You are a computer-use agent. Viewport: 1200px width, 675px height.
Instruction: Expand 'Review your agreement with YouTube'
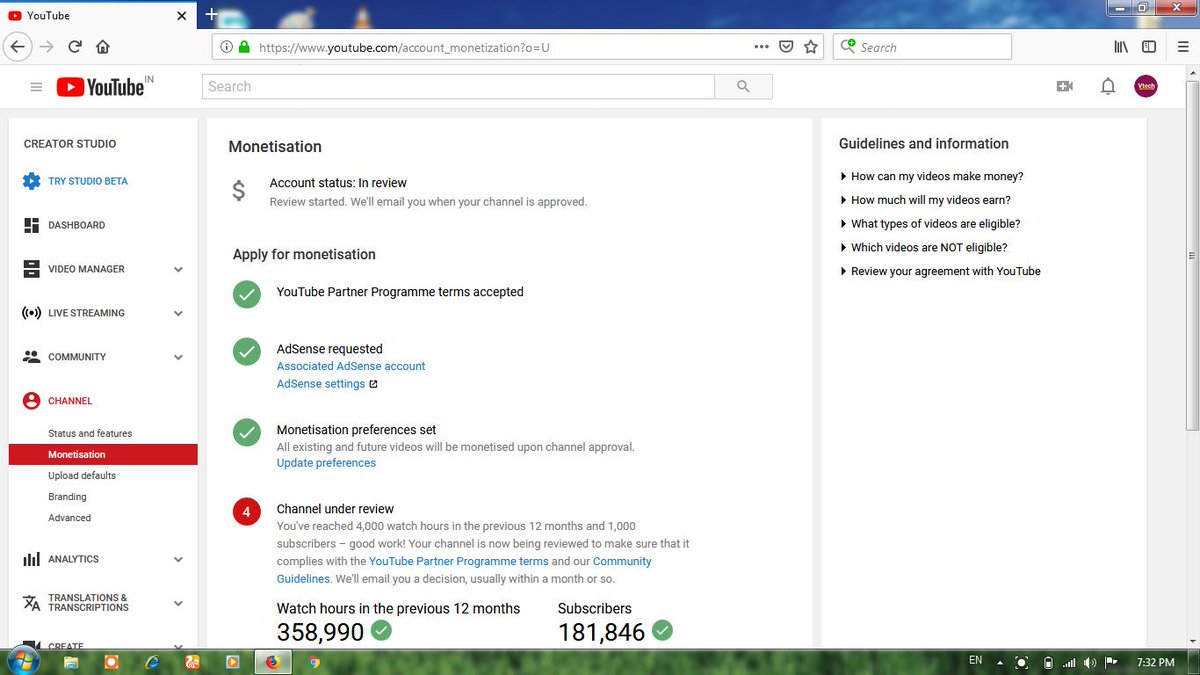click(940, 271)
